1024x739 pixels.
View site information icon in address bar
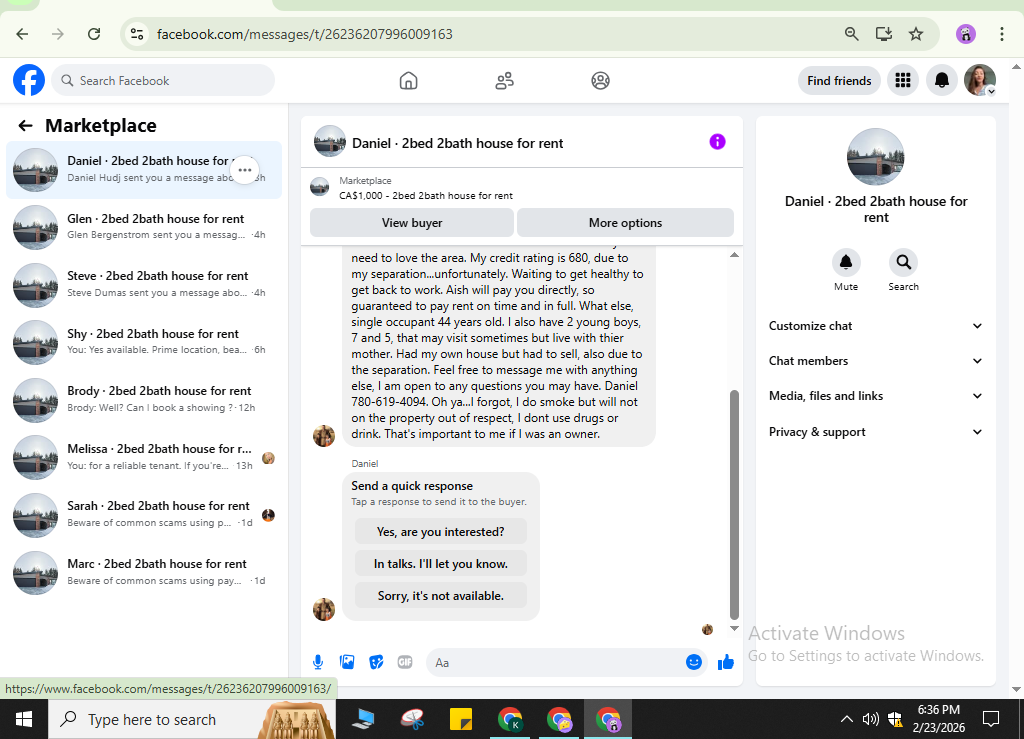point(136,34)
